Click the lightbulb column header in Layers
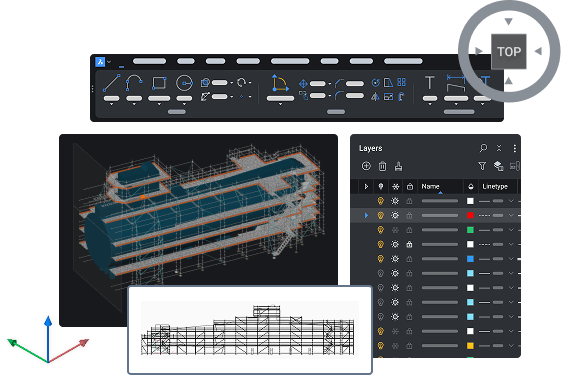Viewport: 561px width, 375px height. click(x=381, y=186)
